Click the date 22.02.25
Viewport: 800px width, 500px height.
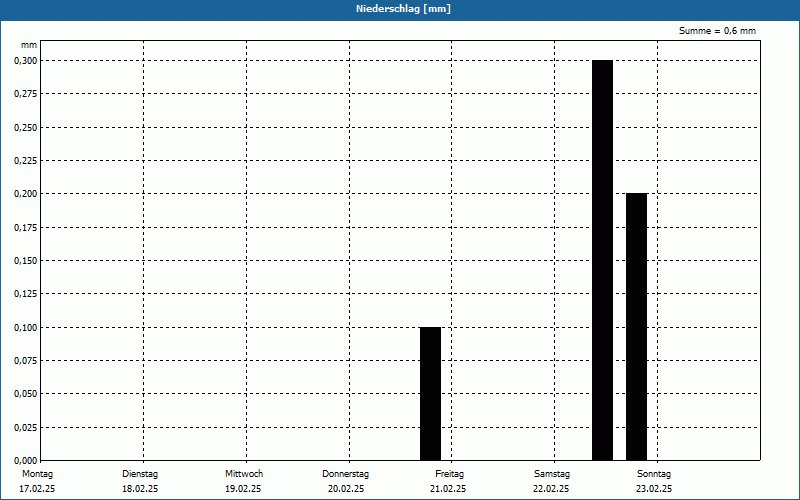point(551,489)
